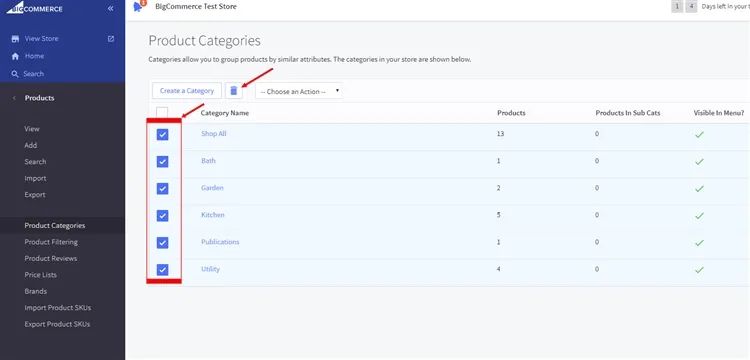Open Price Lists menu item
The width and height of the screenshot is (750, 360).
point(41,275)
